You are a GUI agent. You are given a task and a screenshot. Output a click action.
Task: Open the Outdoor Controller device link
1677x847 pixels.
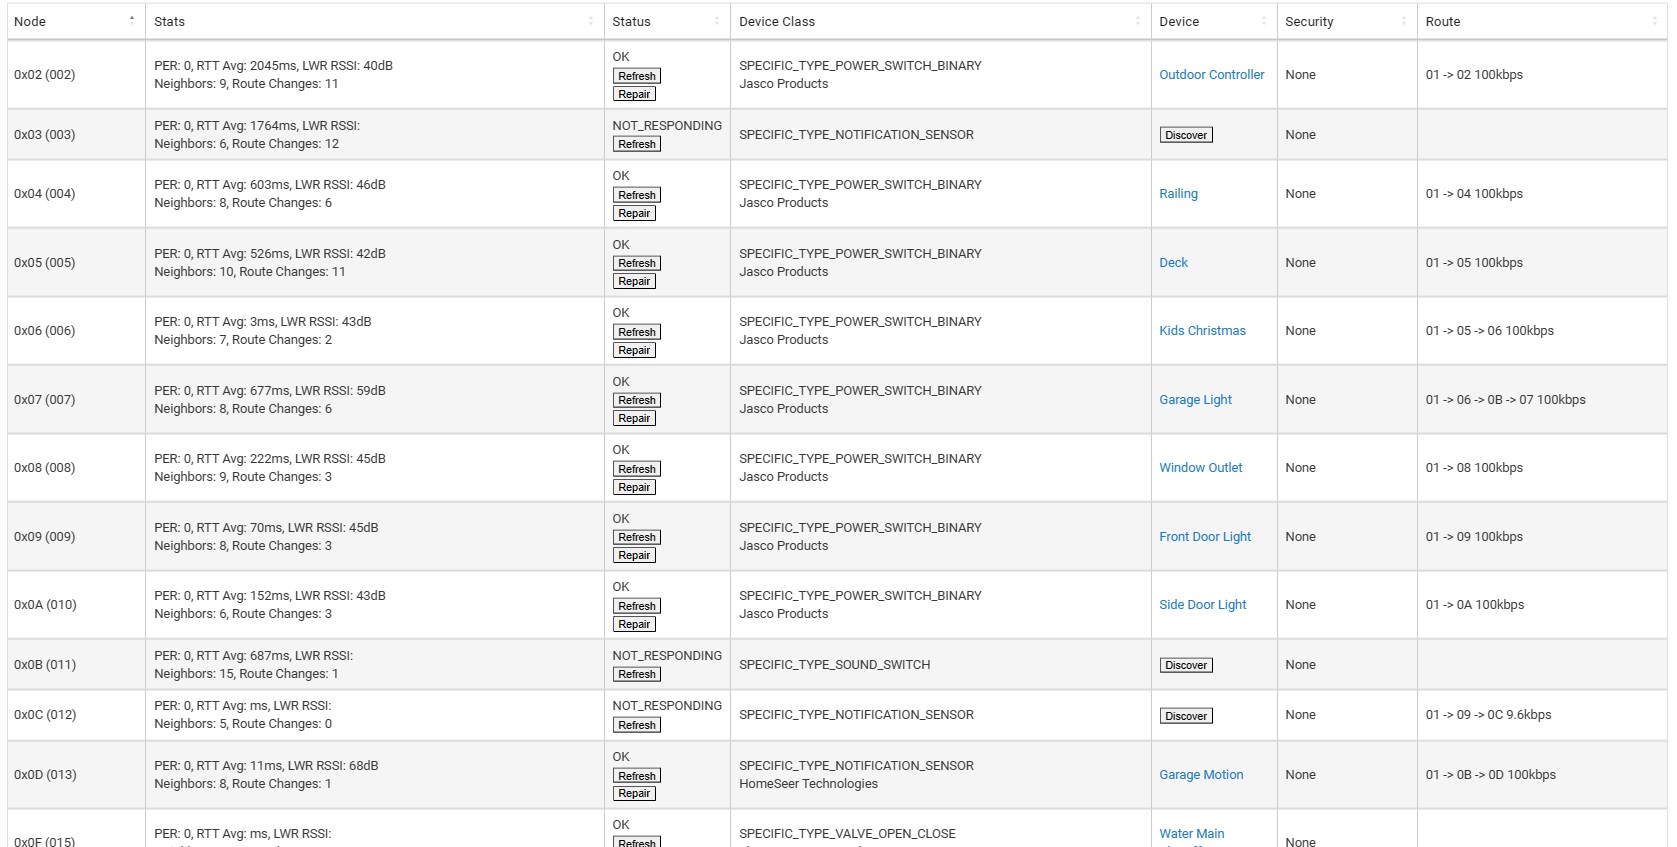[1212, 74]
